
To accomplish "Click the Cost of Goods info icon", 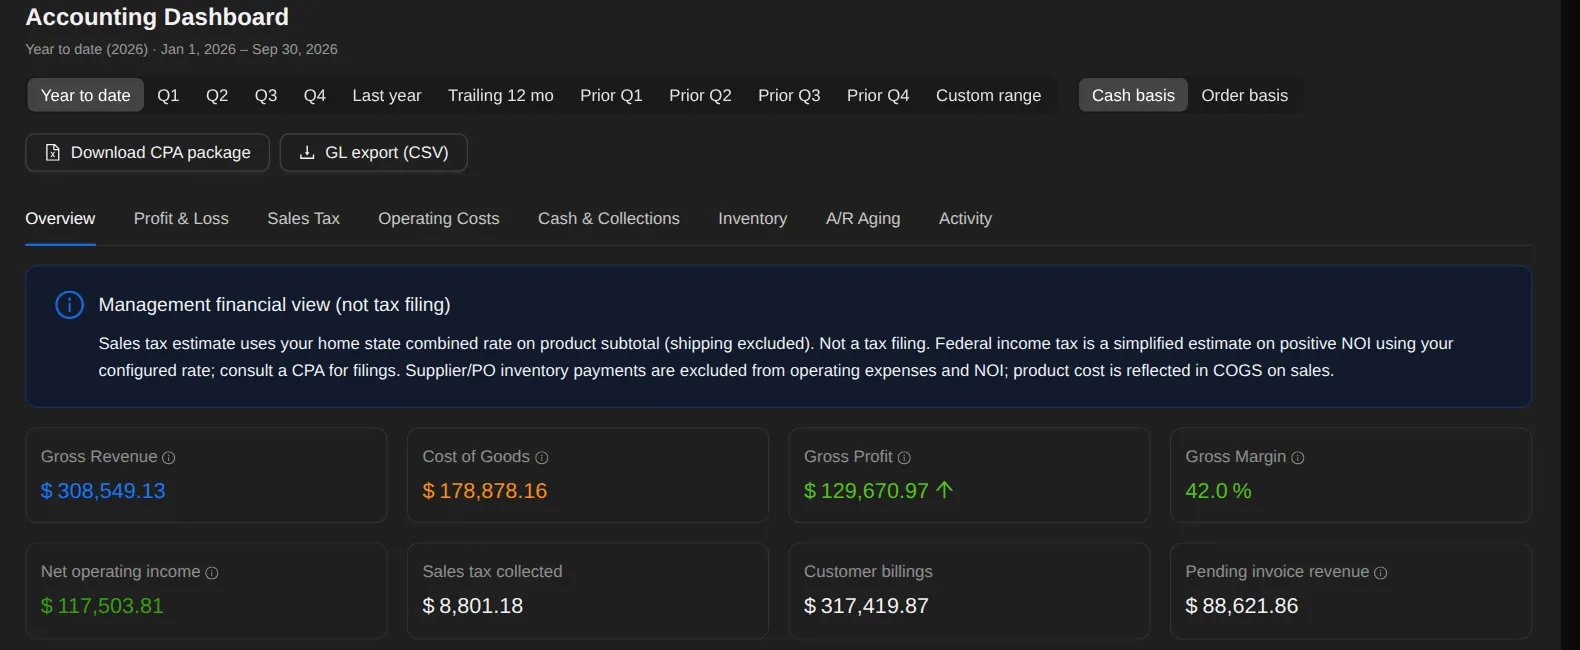I will tap(542, 458).
